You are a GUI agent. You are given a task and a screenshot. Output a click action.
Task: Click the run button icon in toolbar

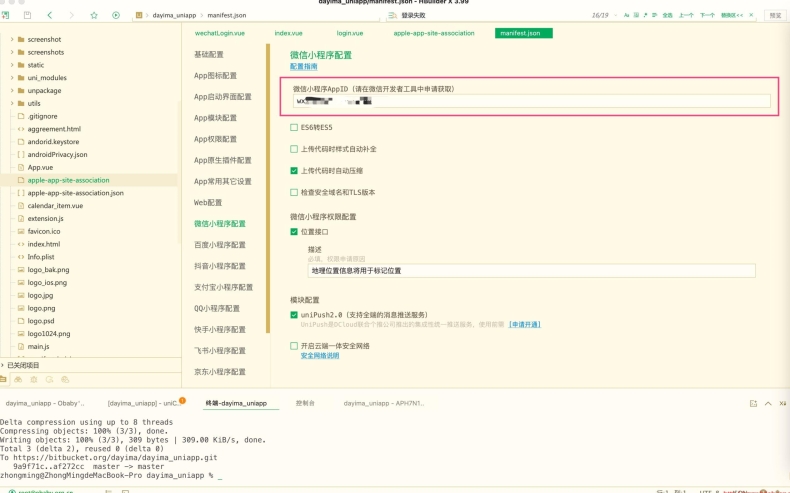coord(116,15)
